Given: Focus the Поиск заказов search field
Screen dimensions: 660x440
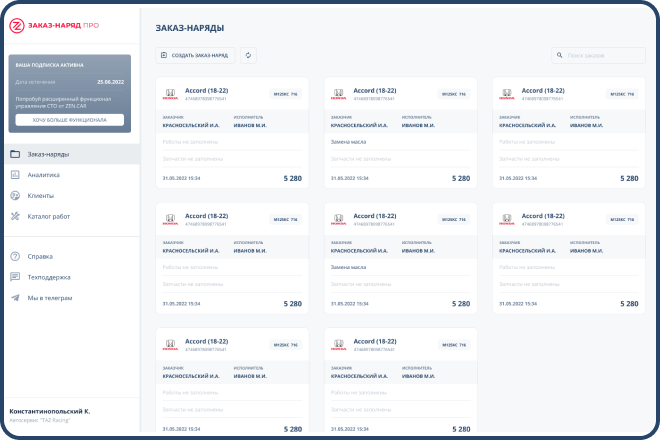Looking at the screenshot, I should point(599,55).
